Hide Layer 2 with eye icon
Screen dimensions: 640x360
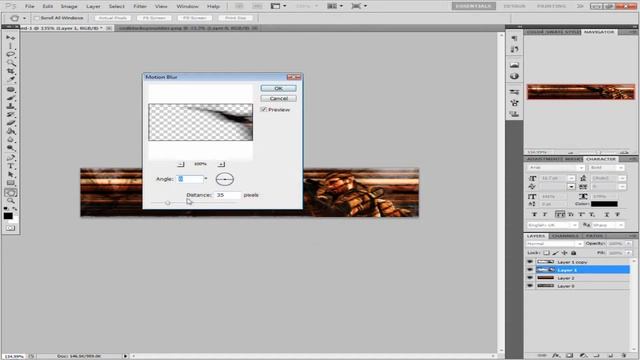530,278
